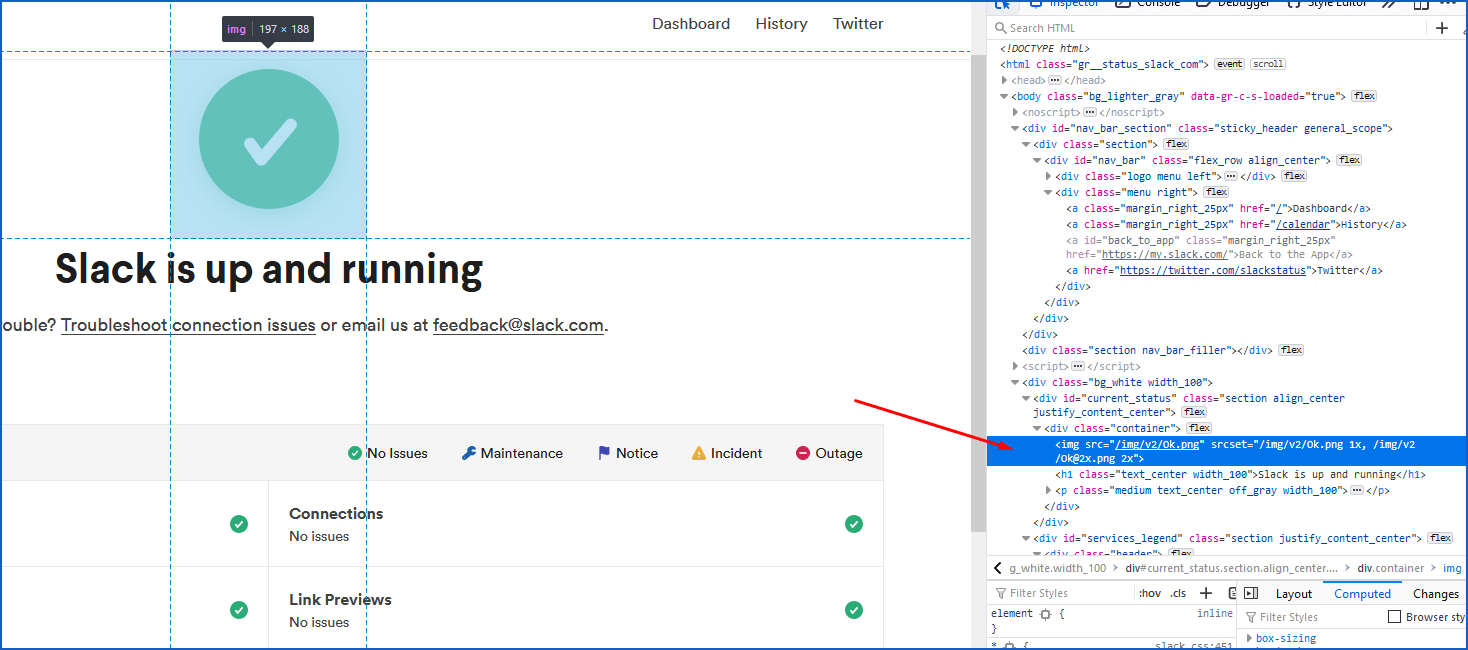Click the Maintenance wrench icon
1468x650 pixels.
click(x=469, y=453)
